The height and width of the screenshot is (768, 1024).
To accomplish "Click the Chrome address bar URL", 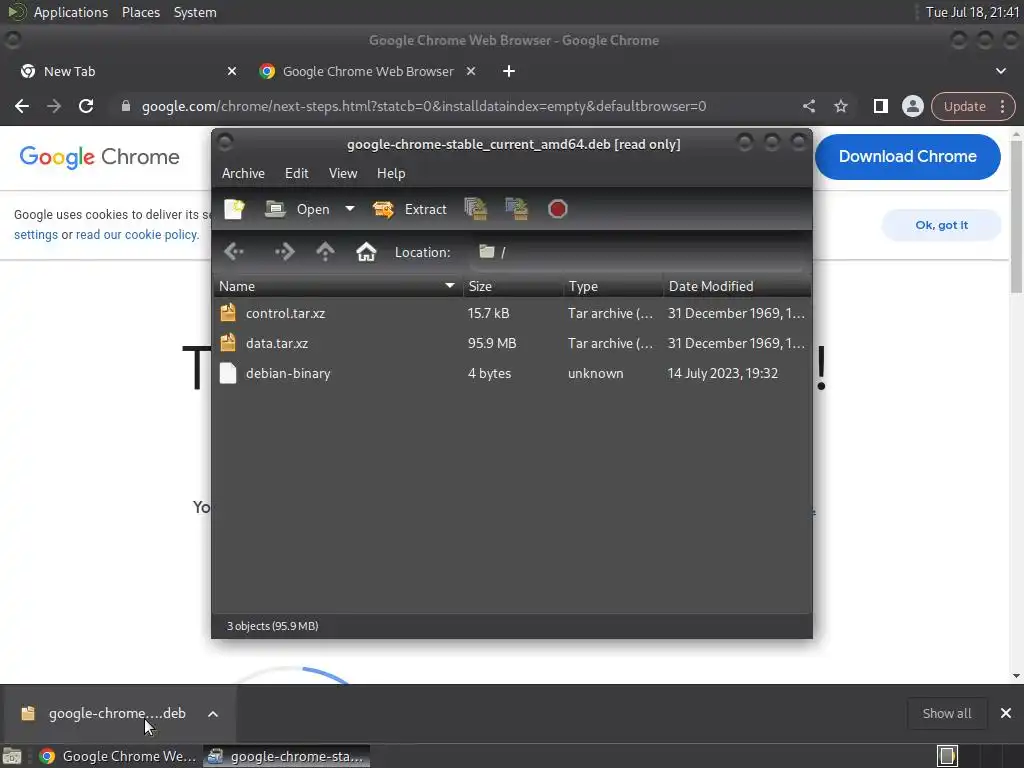I will pyautogui.click(x=424, y=106).
